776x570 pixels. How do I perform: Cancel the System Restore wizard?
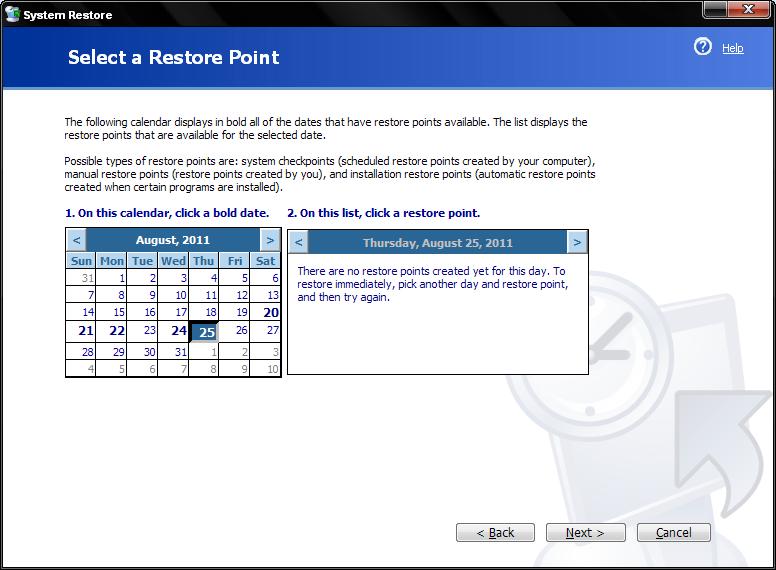(673, 532)
